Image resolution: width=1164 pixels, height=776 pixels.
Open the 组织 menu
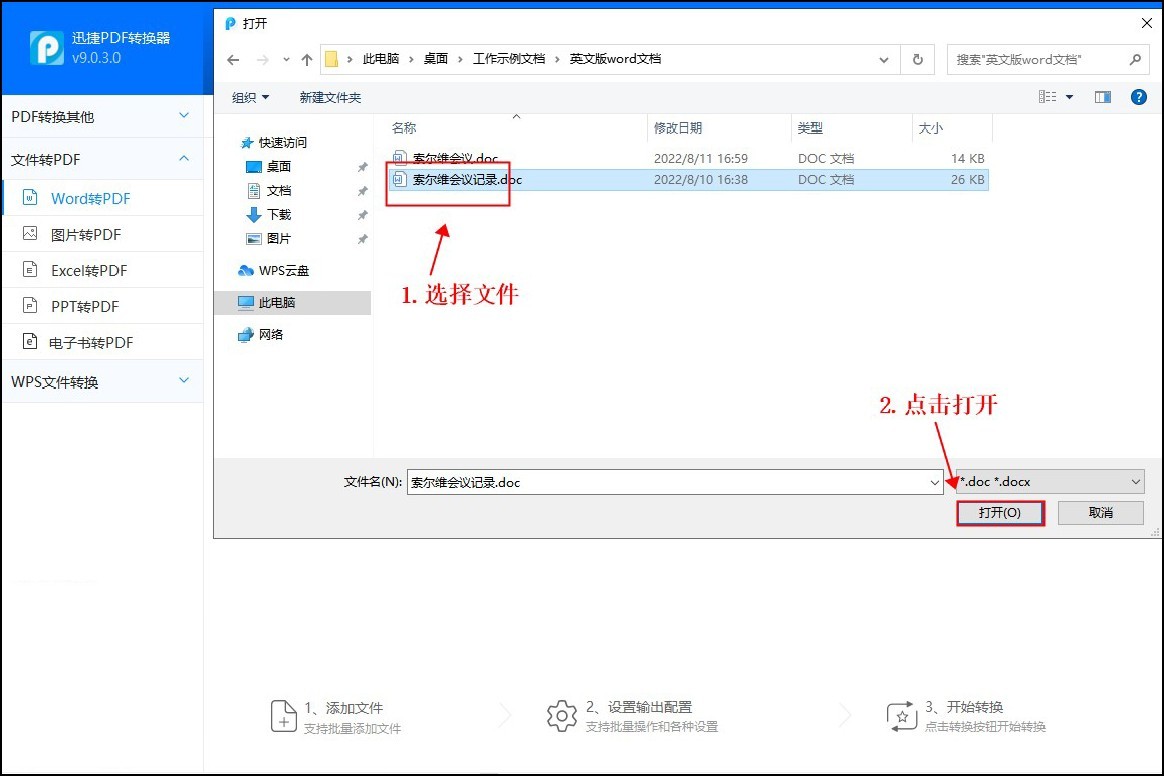pos(249,96)
